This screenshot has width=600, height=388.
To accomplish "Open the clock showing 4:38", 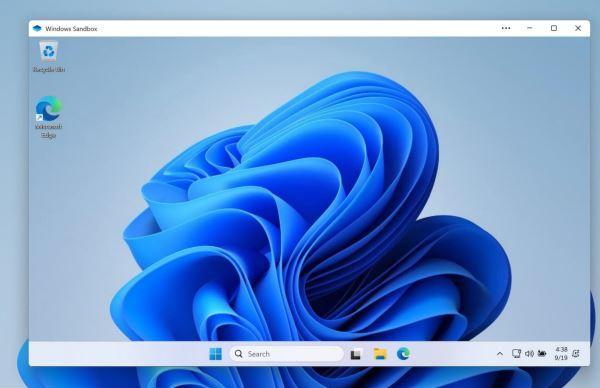I will [561, 354].
